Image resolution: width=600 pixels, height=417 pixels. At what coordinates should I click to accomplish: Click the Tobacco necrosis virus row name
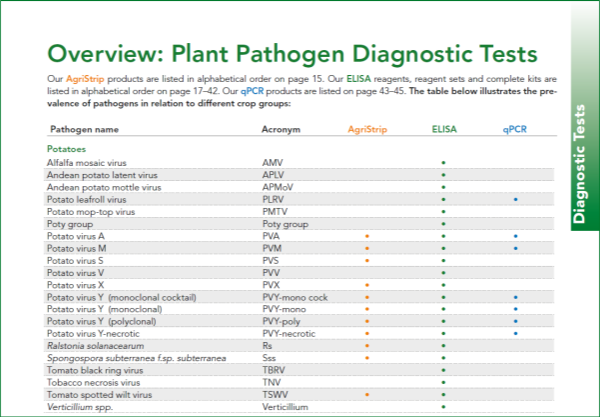coord(93,383)
